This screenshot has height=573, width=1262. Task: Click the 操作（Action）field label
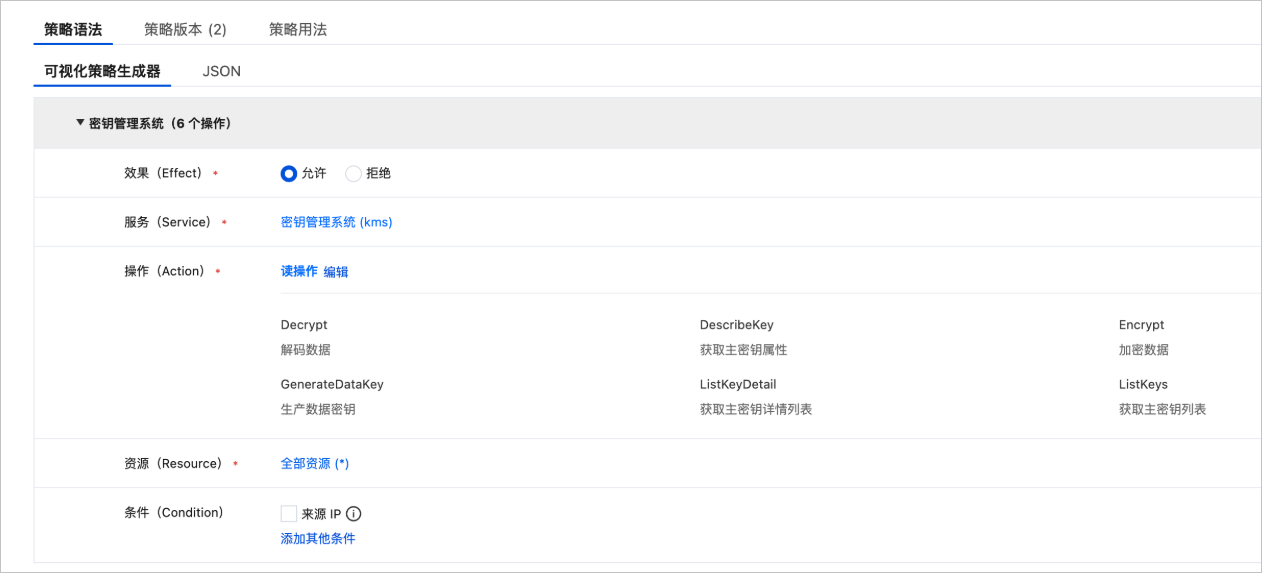[165, 271]
